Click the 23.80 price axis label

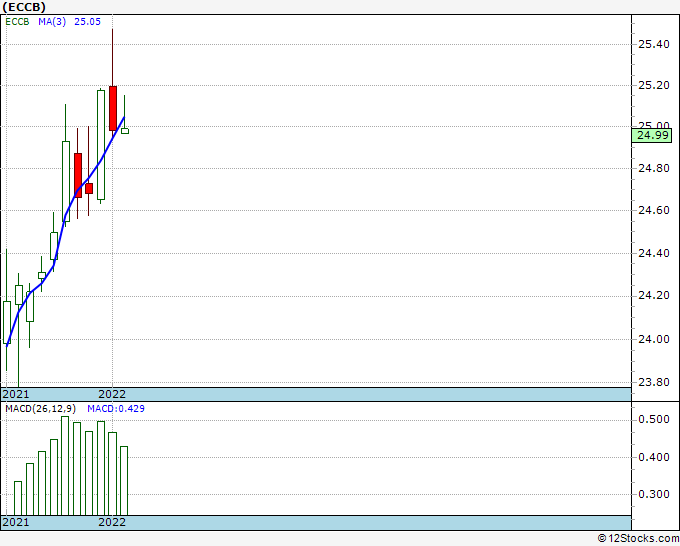pos(654,382)
